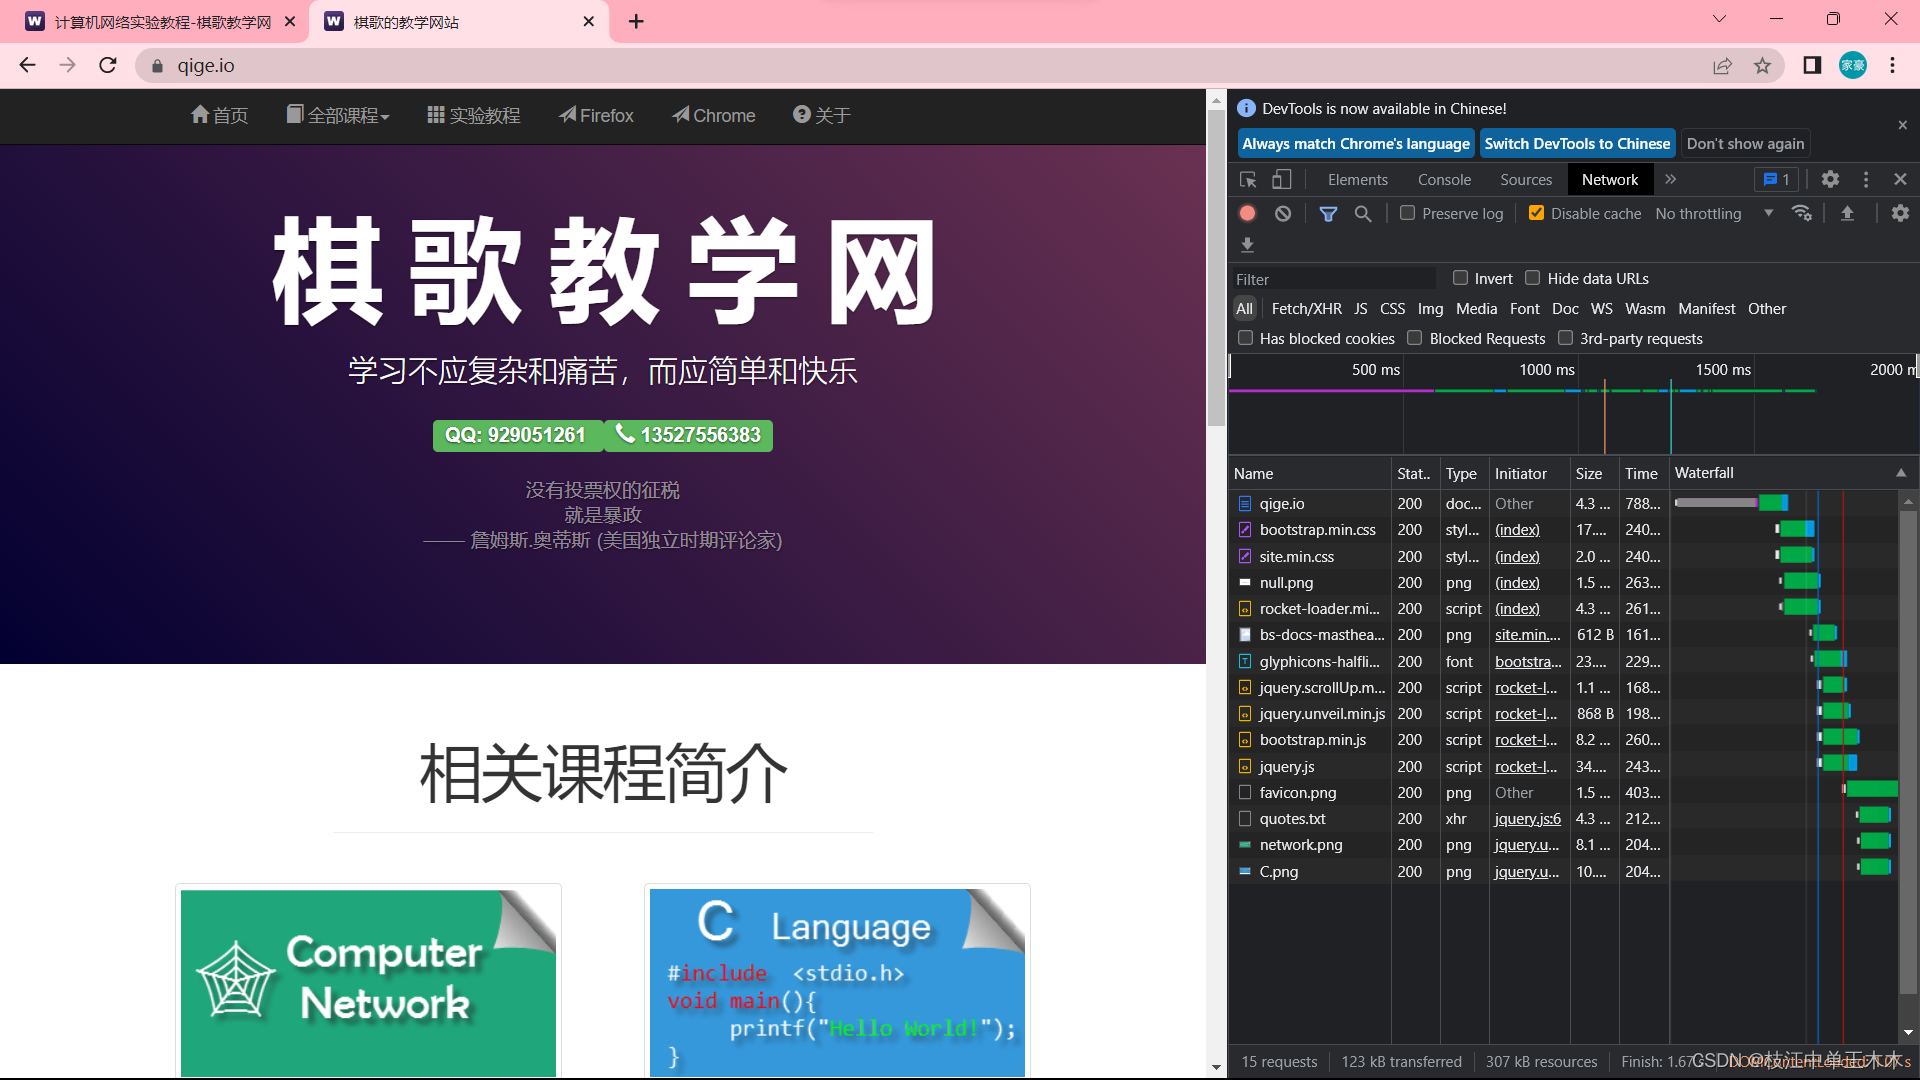Open 全部课程 dropdown menu
1920x1080 pixels.
pos(338,116)
